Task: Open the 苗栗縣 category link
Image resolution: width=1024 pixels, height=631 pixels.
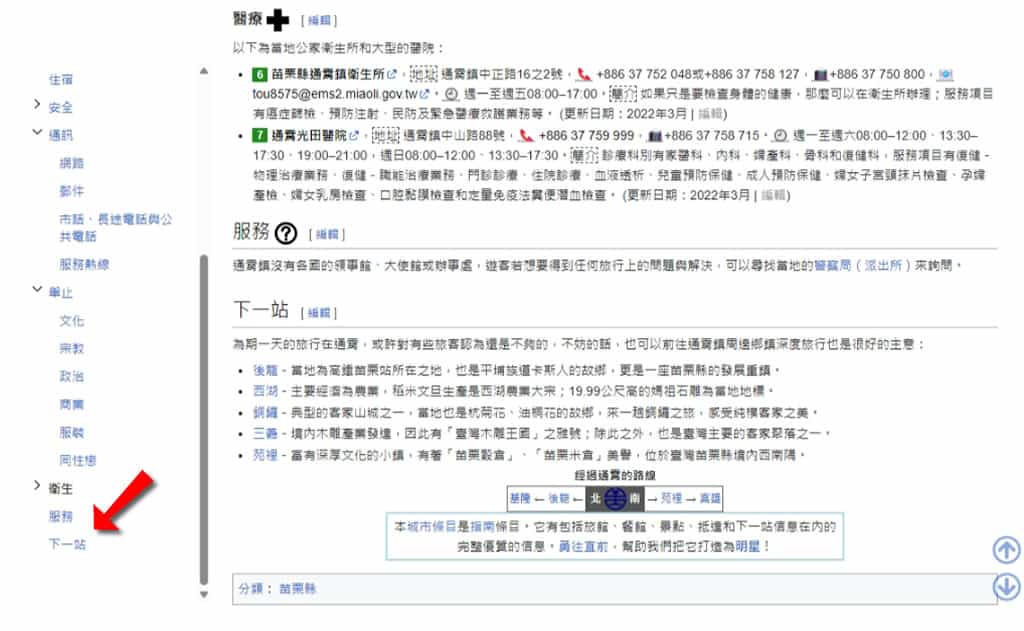Action: point(297,589)
